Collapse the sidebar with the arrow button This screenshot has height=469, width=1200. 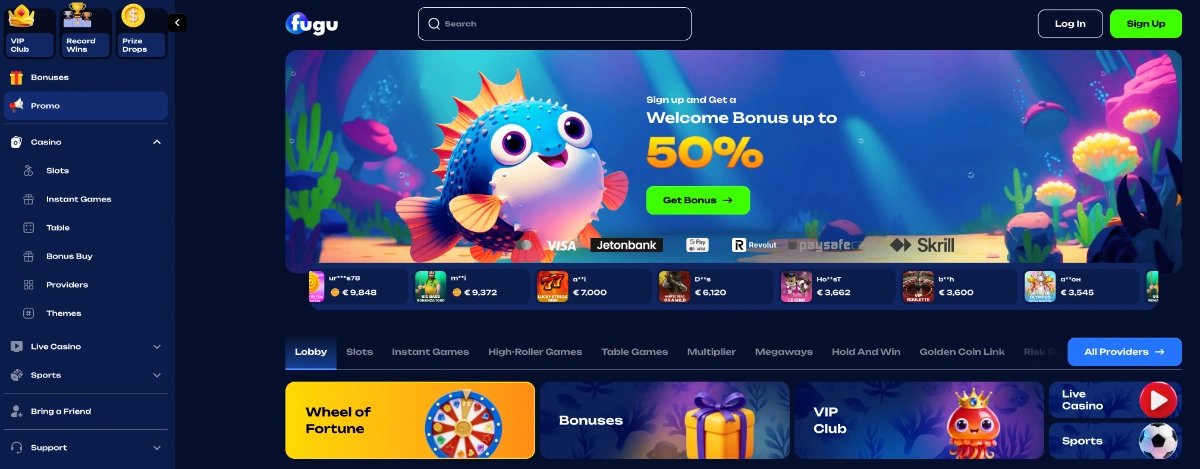pyautogui.click(x=177, y=22)
